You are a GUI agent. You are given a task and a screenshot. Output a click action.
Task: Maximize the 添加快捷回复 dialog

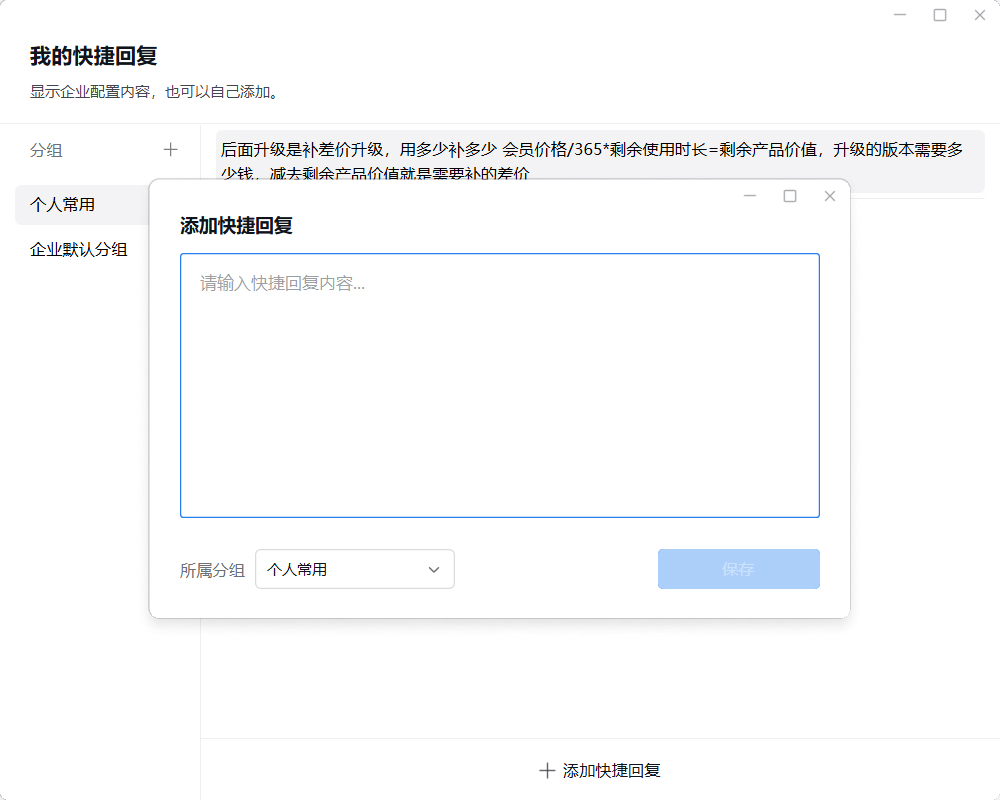click(790, 196)
